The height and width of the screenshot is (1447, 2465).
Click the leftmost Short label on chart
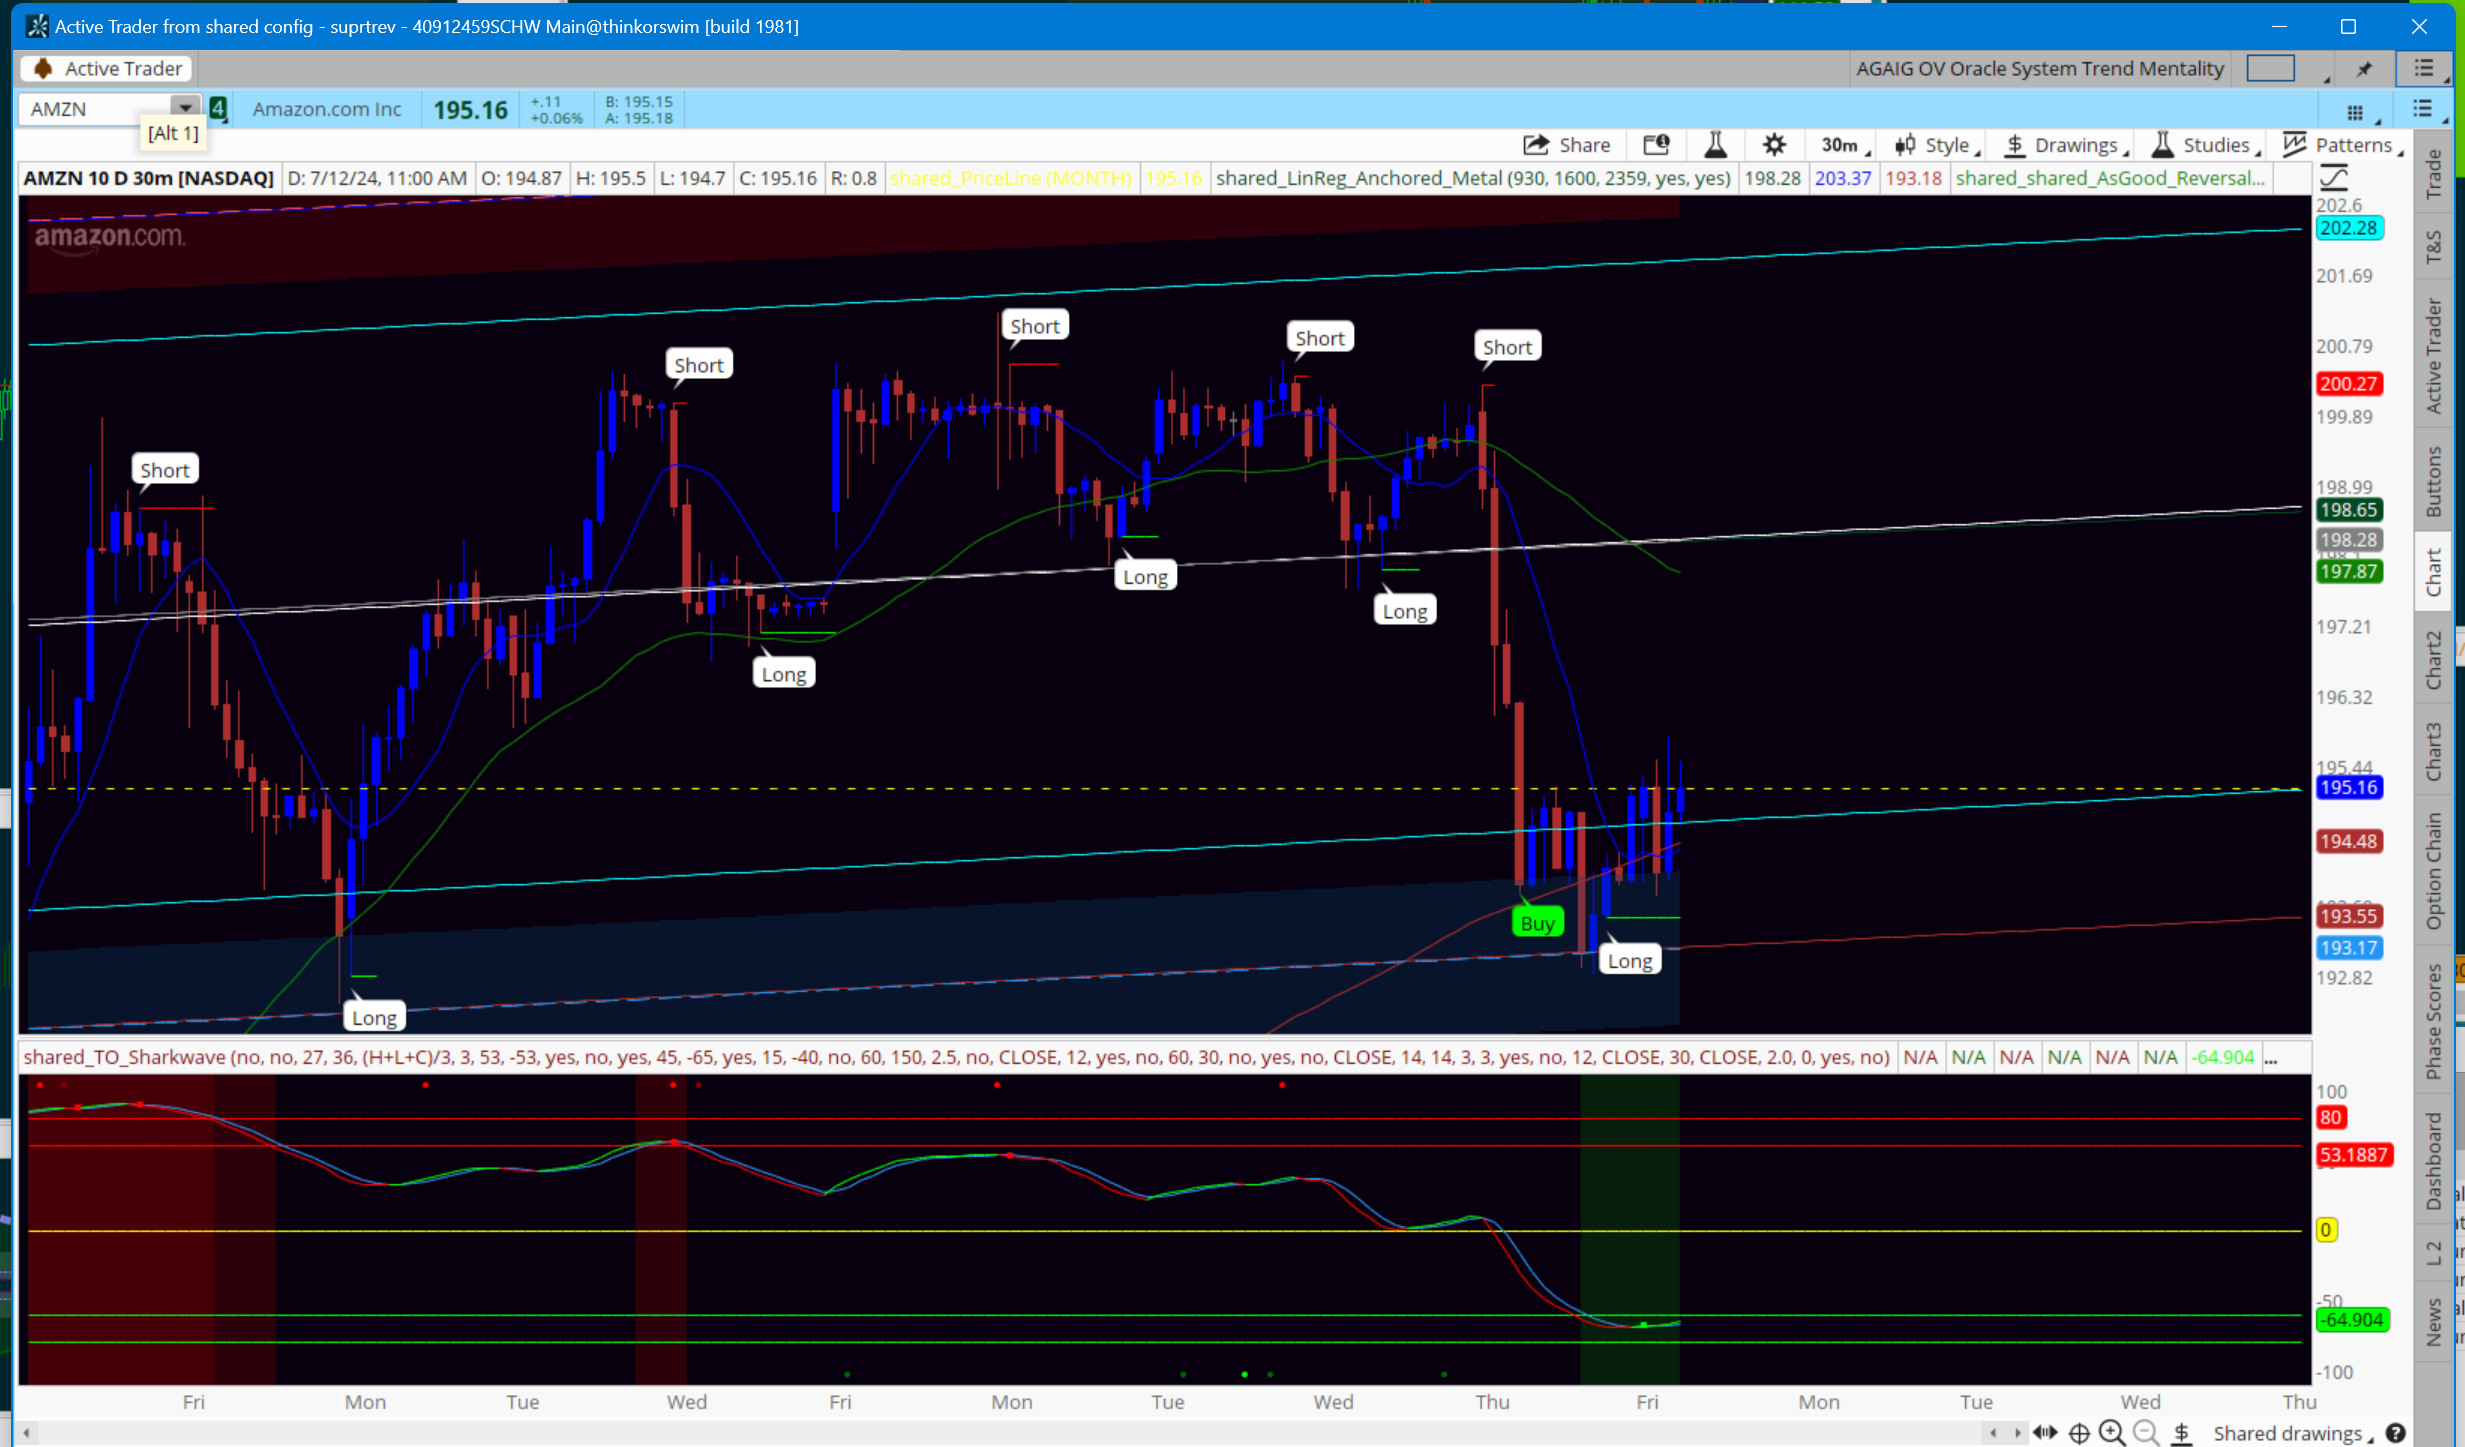pyautogui.click(x=165, y=470)
